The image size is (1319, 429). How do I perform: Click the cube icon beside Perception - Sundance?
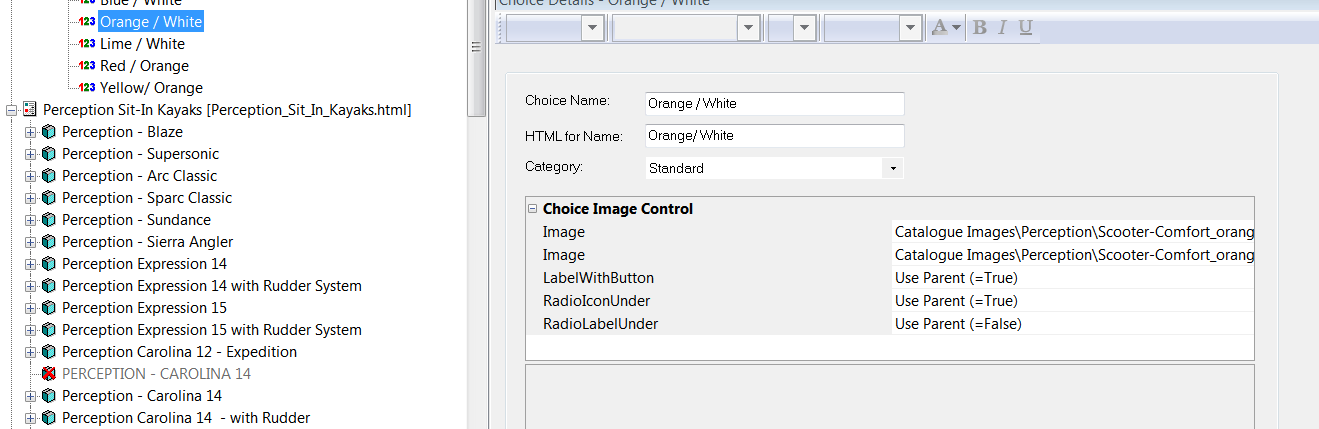(x=48, y=220)
